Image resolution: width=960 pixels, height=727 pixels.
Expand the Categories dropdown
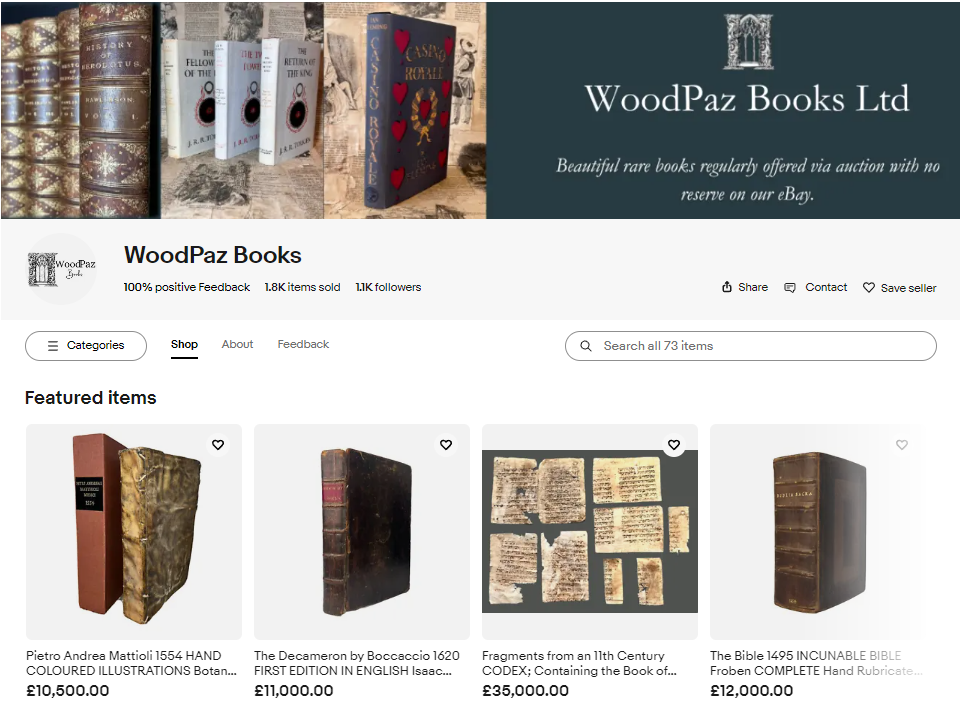click(86, 346)
